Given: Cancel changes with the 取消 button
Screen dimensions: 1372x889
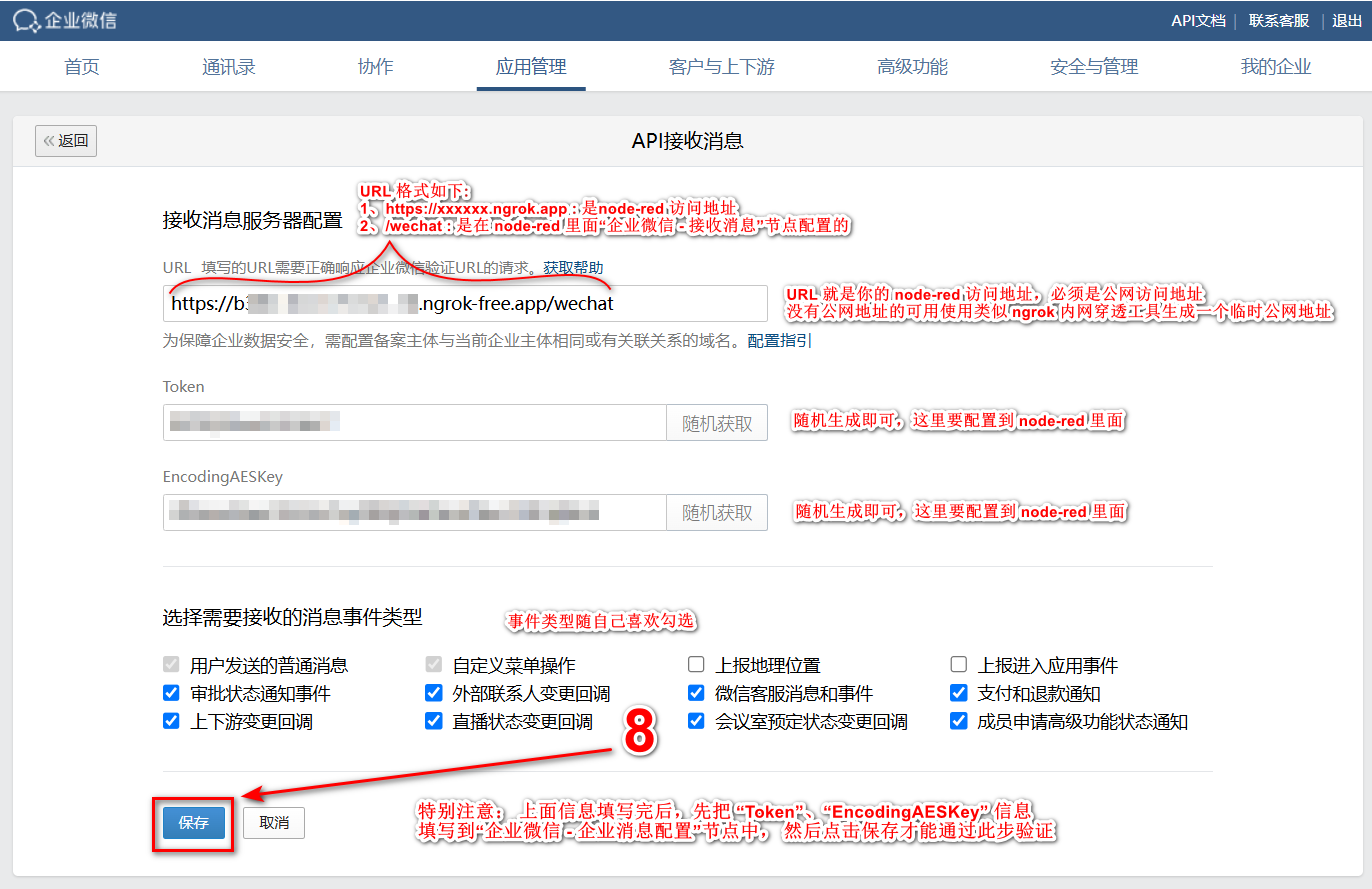Looking at the screenshot, I should (274, 823).
